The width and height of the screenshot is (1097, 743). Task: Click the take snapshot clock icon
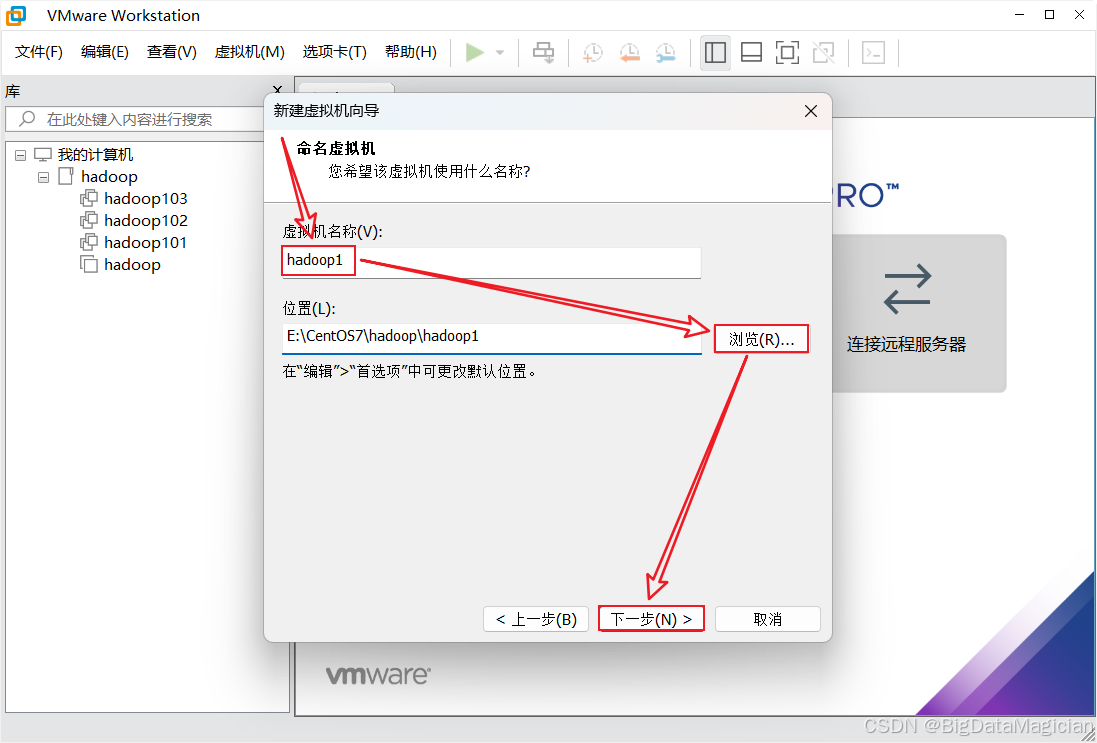coord(593,52)
